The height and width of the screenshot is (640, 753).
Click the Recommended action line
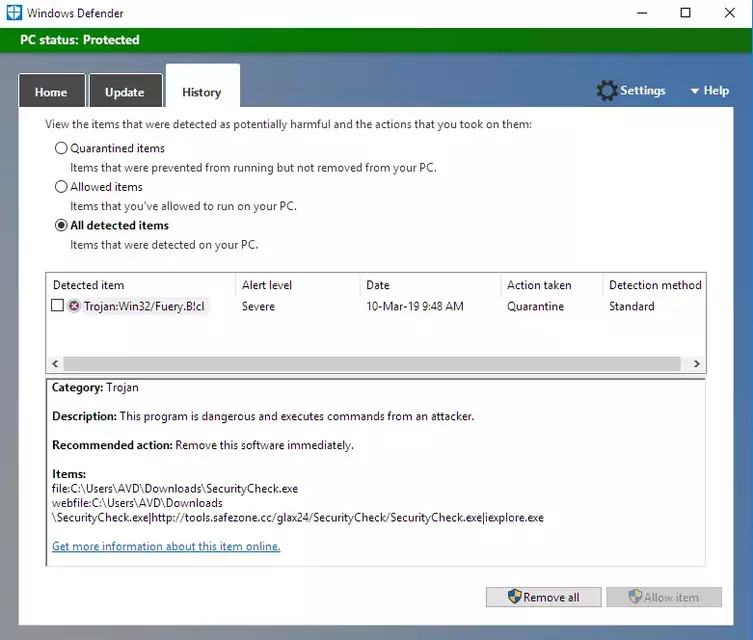pyautogui.click(x=203, y=445)
